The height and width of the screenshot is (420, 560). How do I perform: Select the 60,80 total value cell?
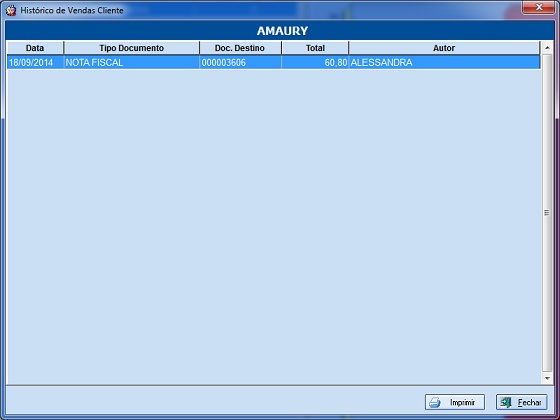pyautogui.click(x=315, y=62)
